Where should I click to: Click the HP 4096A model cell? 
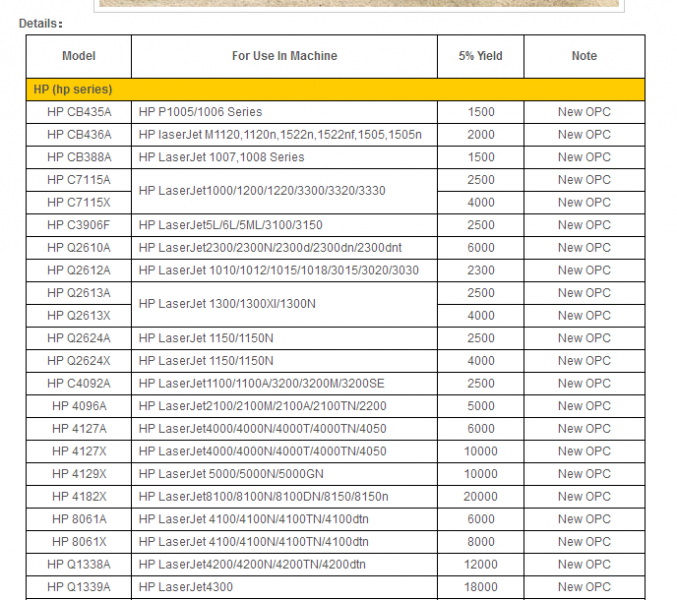pyautogui.click(x=79, y=406)
